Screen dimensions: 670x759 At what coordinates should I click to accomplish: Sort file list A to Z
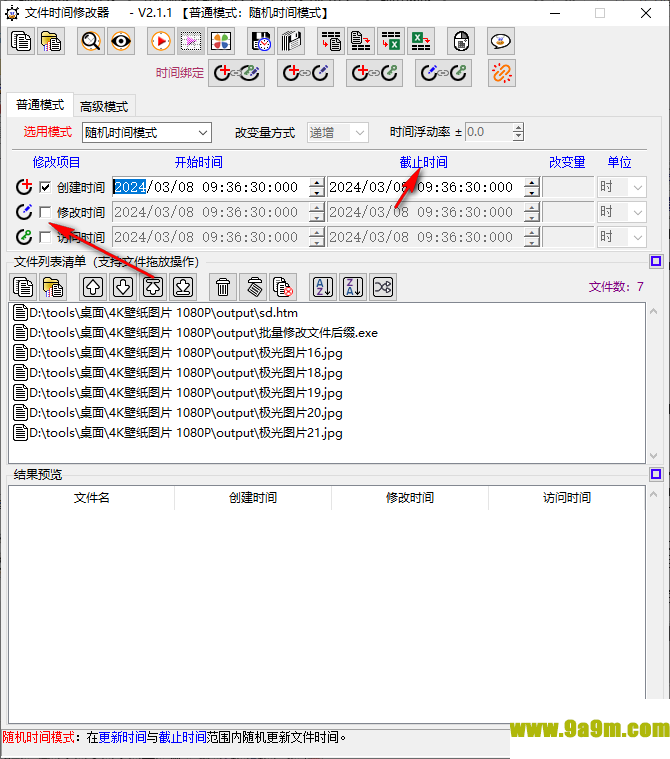click(323, 287)
